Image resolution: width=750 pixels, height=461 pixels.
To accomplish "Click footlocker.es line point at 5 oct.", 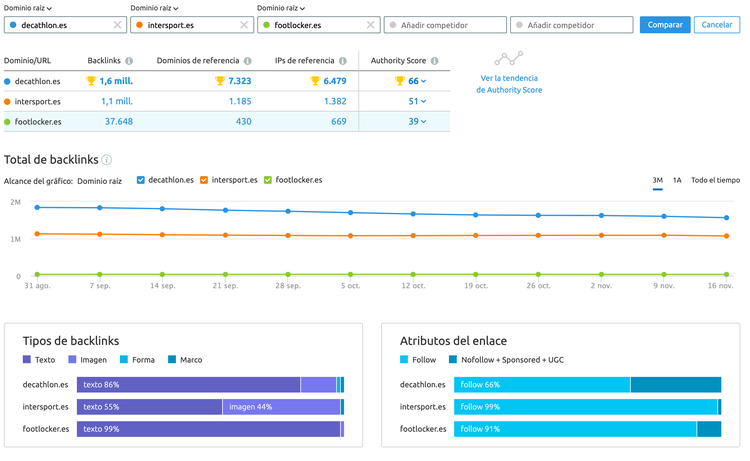I will coord(351,274).
